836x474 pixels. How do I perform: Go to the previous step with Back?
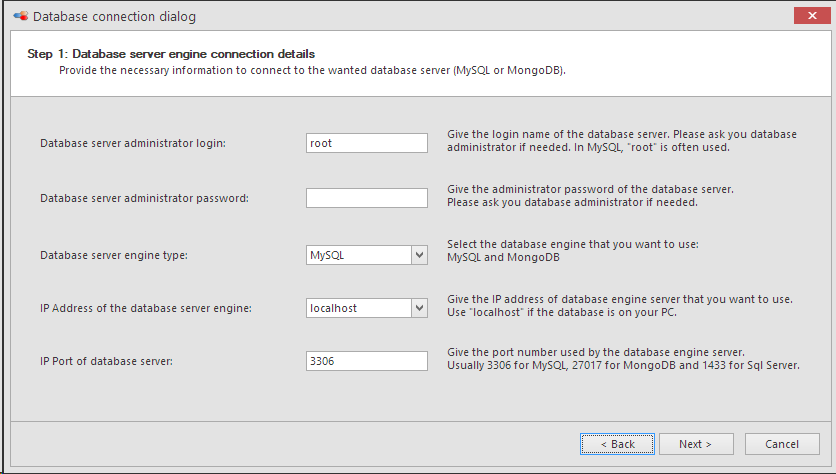point(617,444)
